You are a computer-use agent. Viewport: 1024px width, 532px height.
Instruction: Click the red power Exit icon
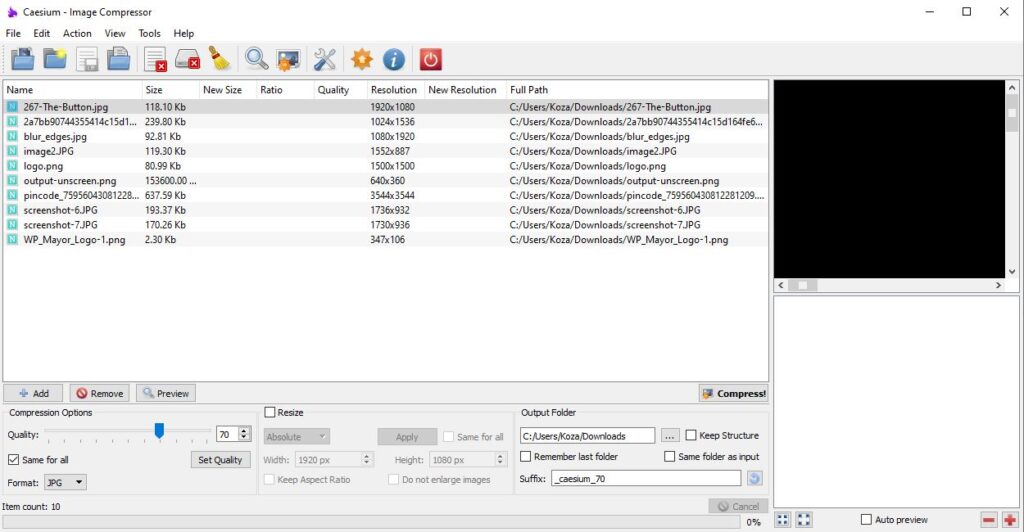(x=430, y=59)
